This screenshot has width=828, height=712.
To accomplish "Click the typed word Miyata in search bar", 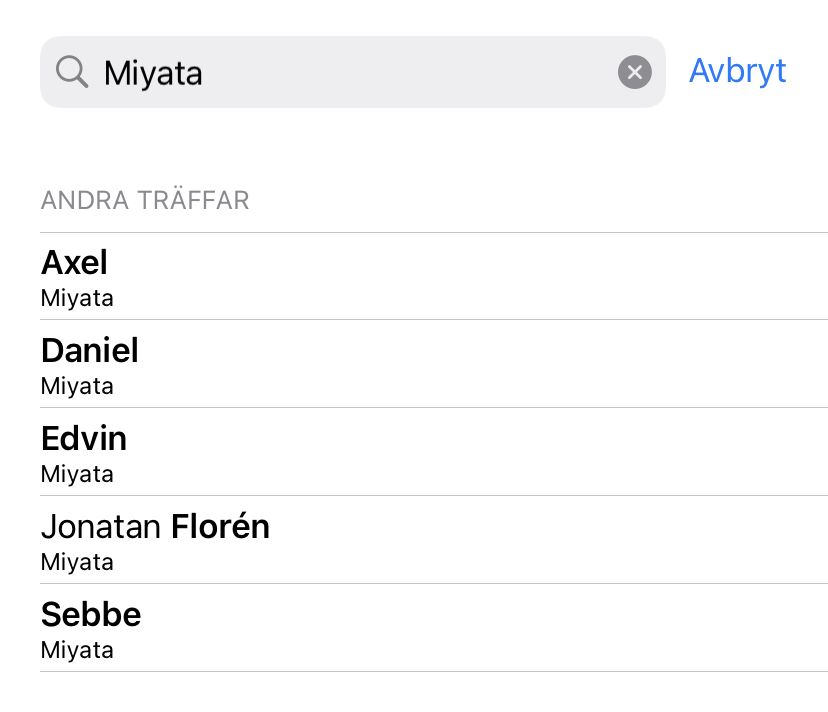I will (153, 73).
